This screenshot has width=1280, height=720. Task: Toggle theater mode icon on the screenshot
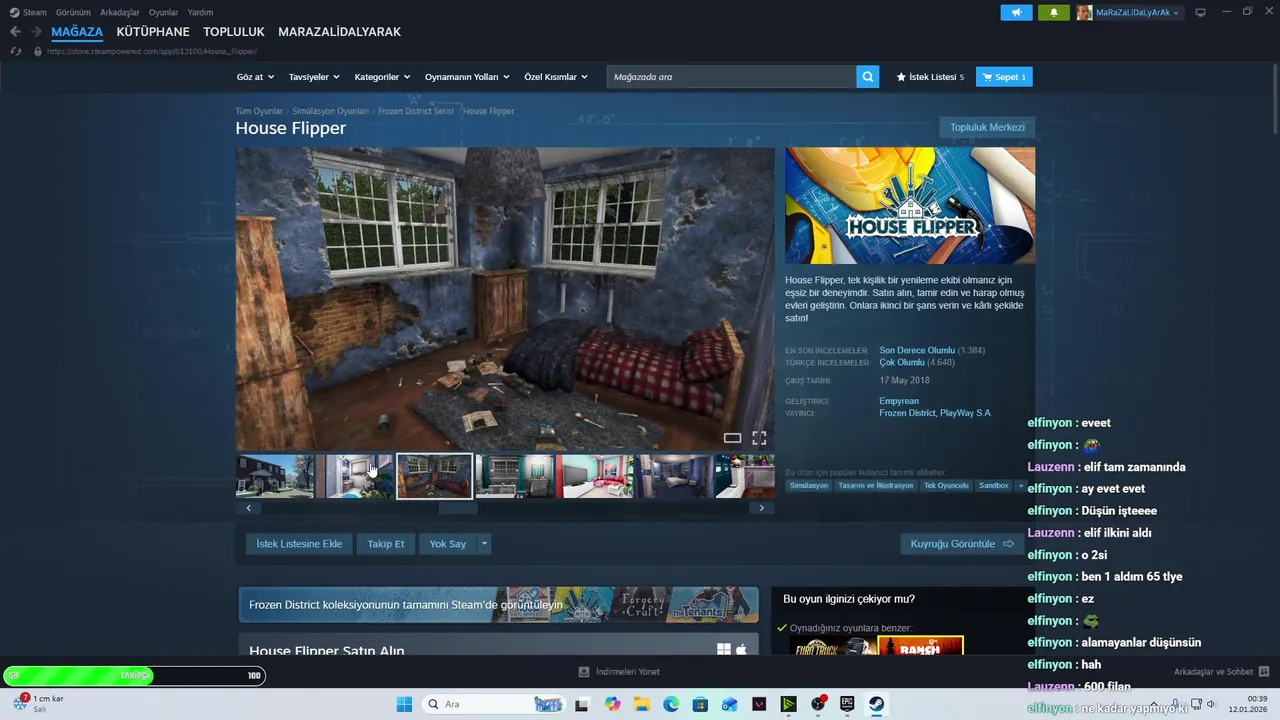(732, 438)
